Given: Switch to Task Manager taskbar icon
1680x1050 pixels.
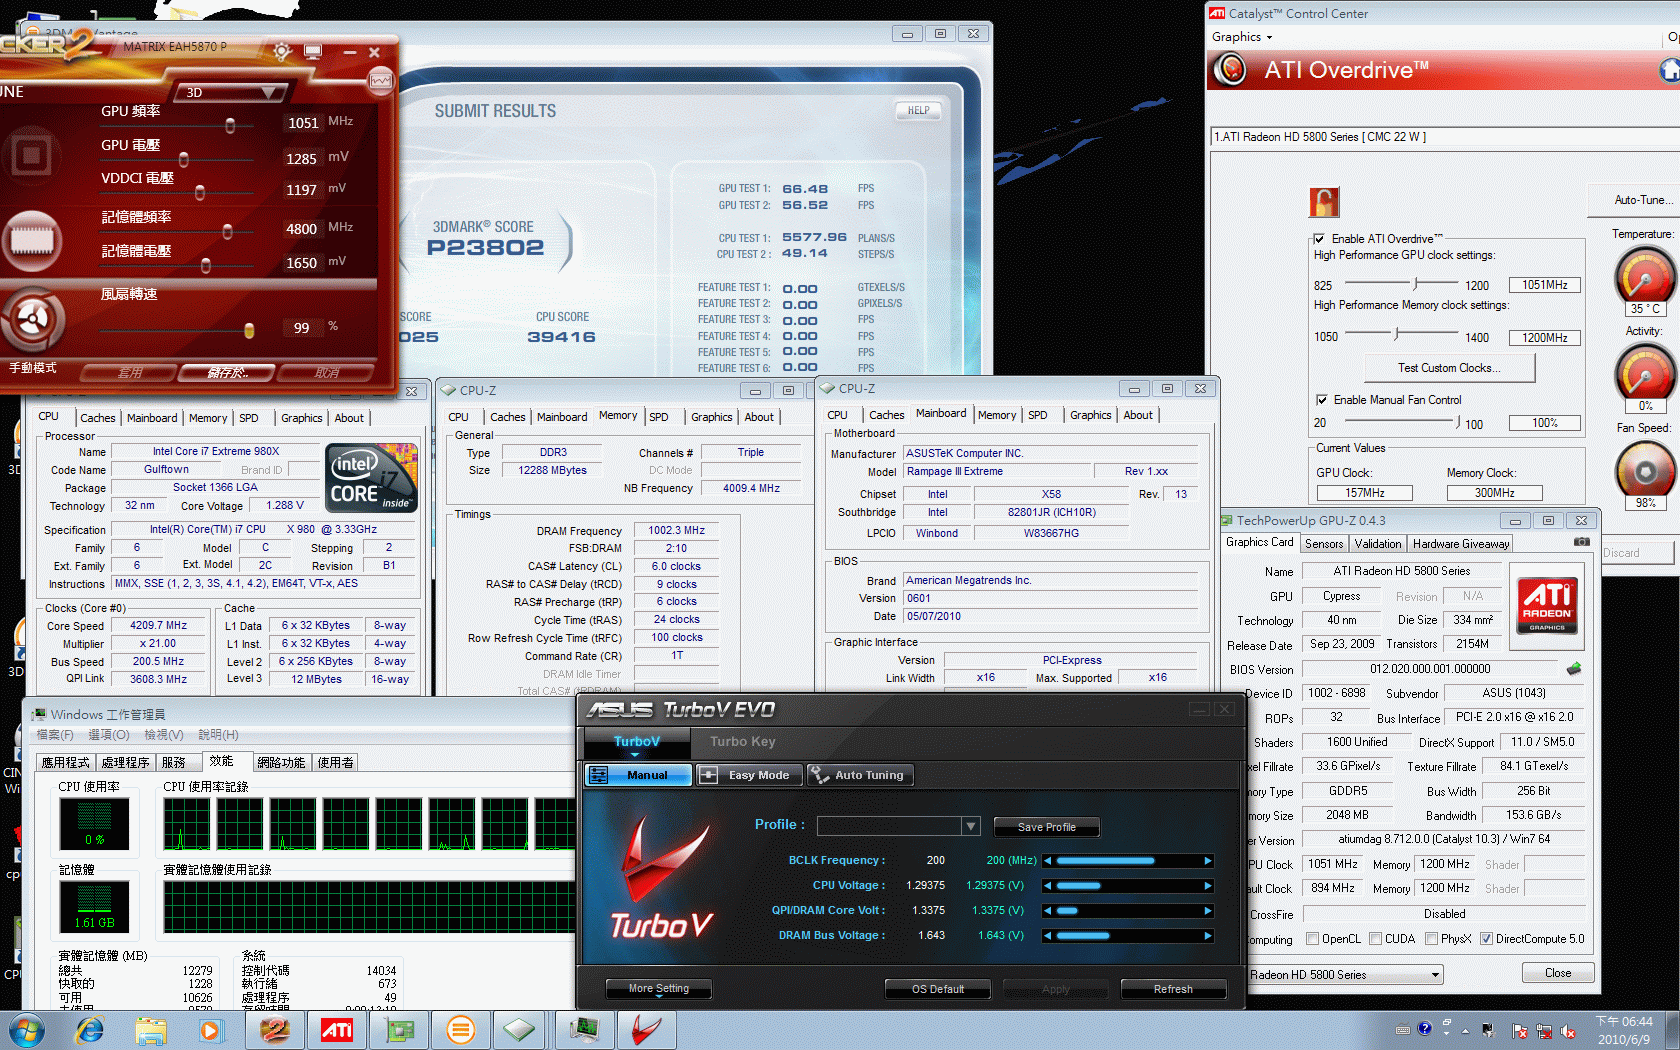Looking at the screenshot, I should (584, 1029).
